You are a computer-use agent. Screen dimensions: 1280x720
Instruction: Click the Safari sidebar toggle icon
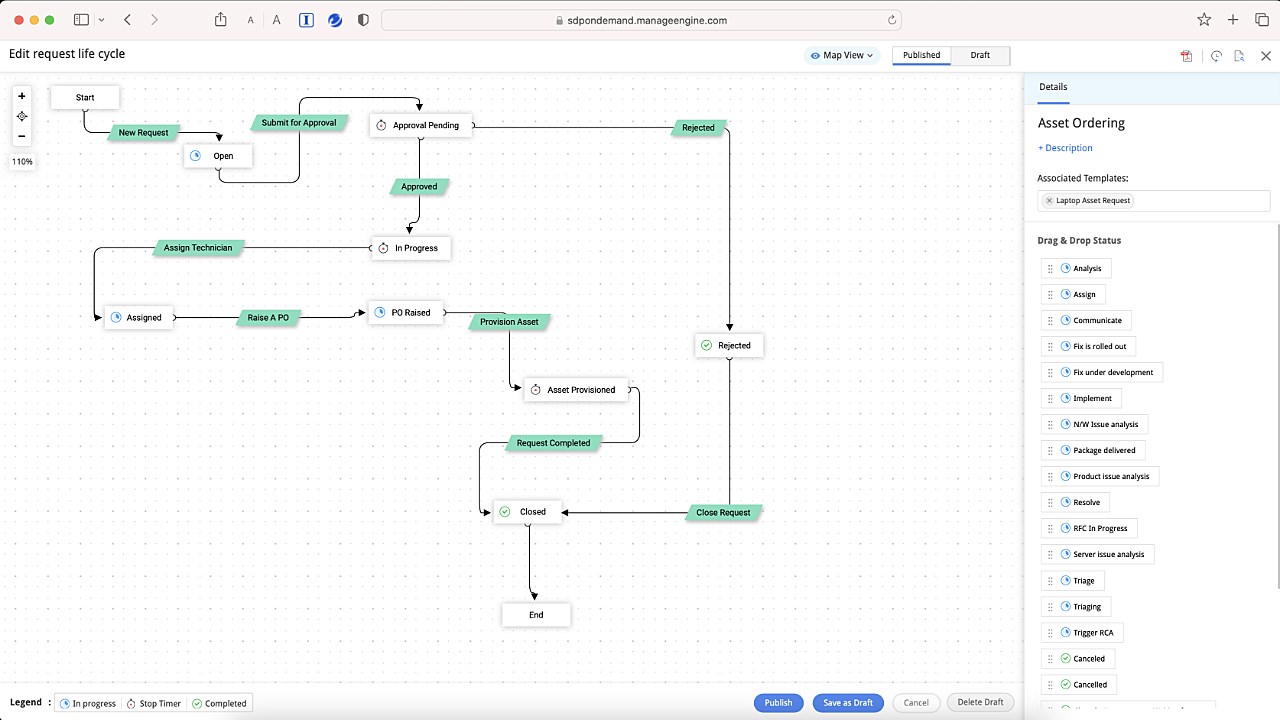coord(82,20)
